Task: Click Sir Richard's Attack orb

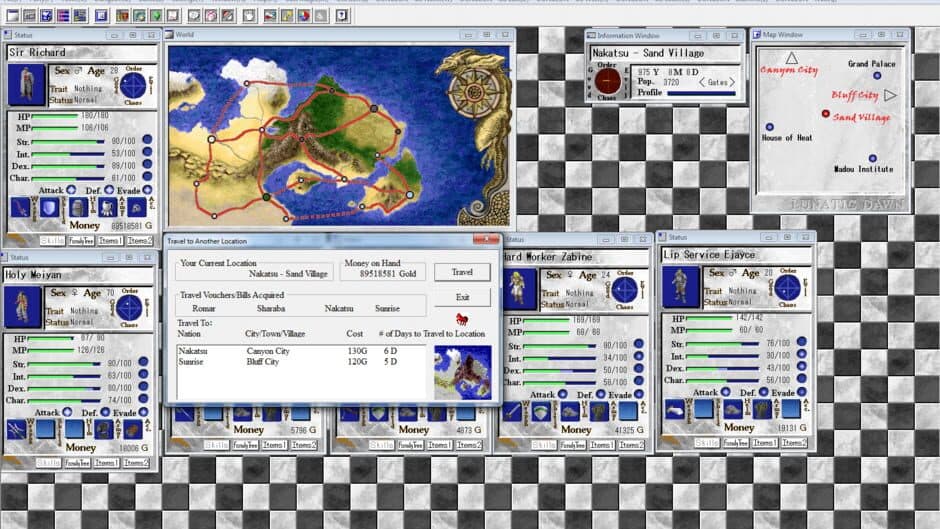Action: (x=71, y=190)
